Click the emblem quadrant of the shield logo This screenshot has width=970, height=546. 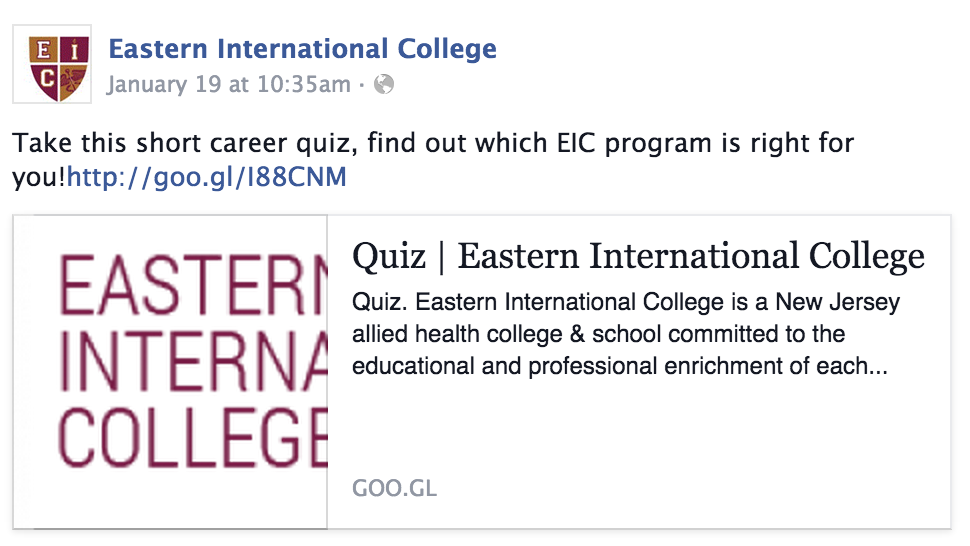73,80
